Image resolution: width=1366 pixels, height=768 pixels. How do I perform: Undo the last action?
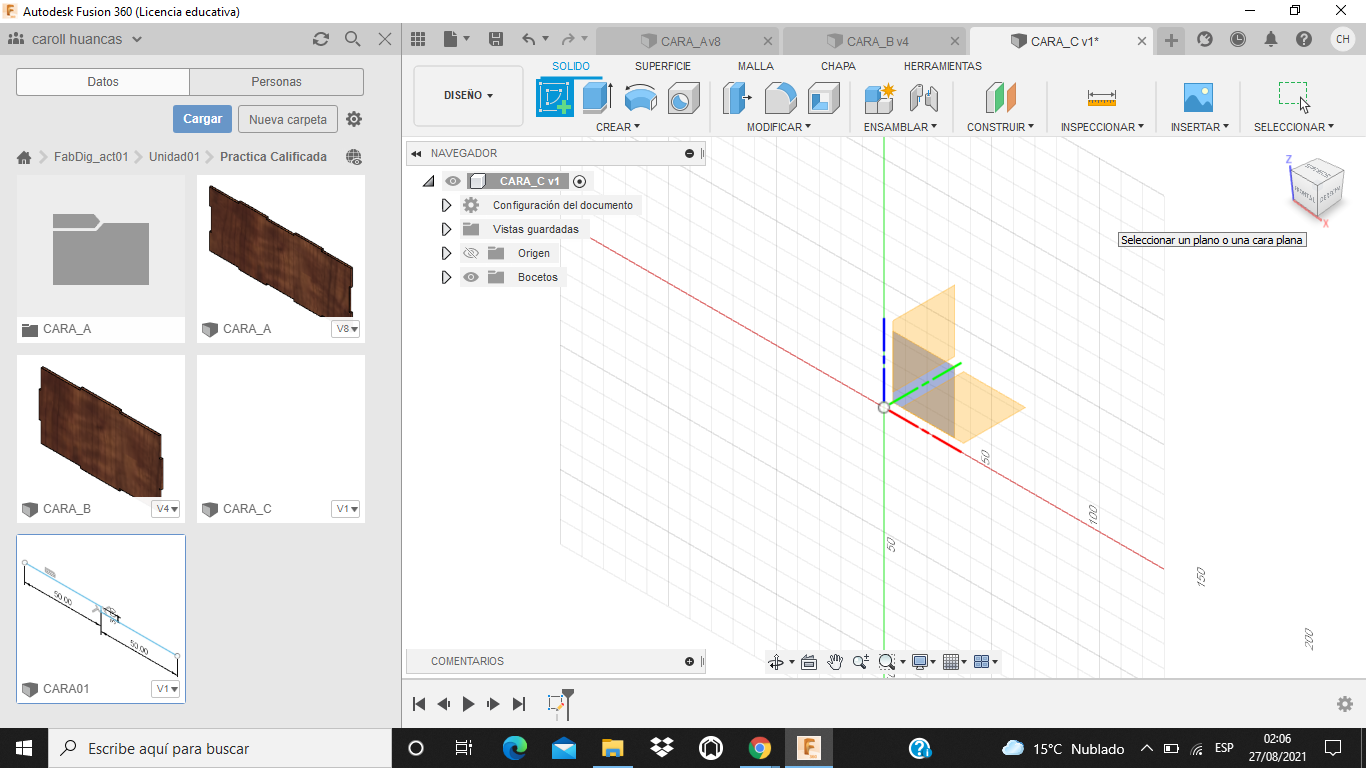point(528,39)
